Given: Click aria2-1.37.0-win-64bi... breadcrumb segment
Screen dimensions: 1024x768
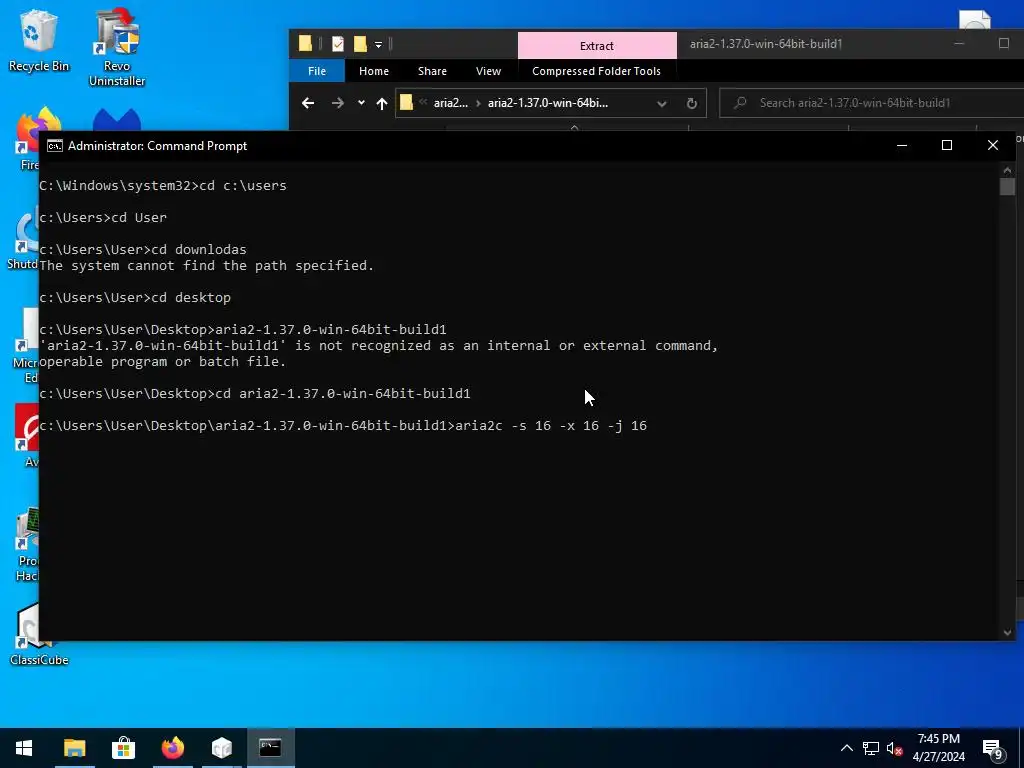Looking at the screenshot, I should (548, 103).
